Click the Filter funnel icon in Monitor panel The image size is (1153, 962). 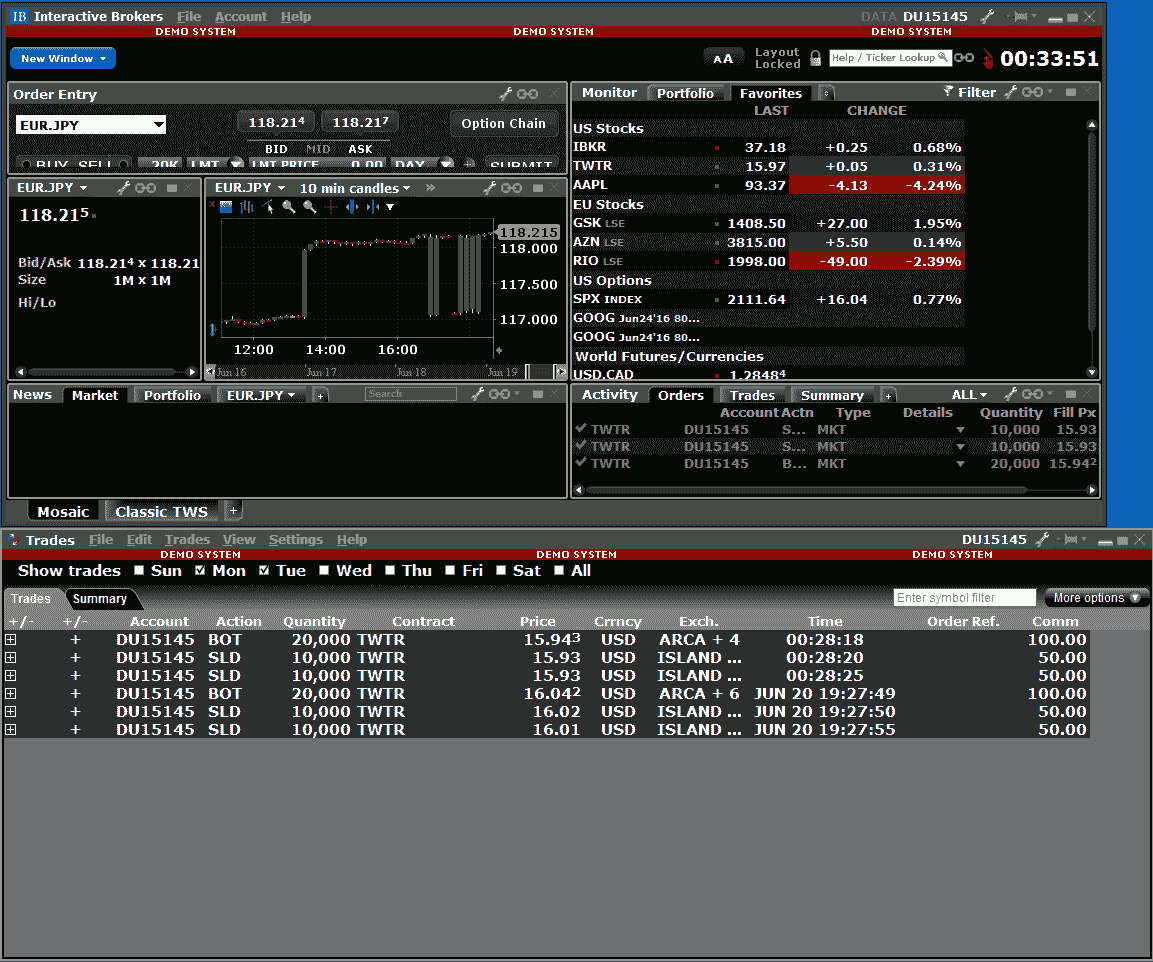click(x=948, y=92)
